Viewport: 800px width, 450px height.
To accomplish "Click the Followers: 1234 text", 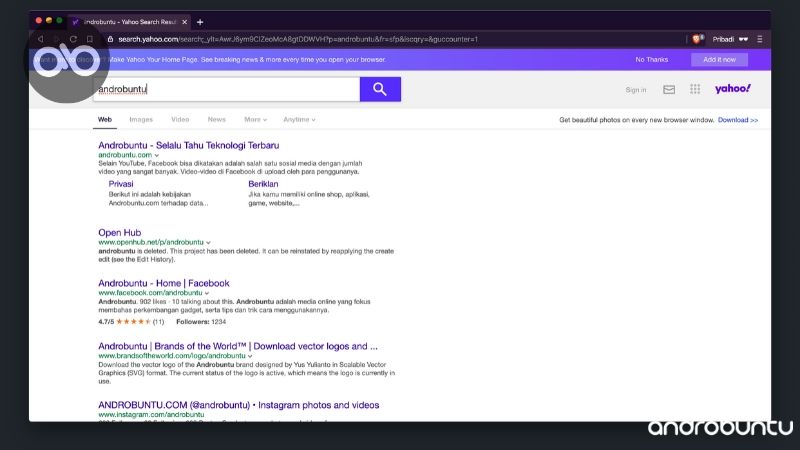I will [201, 322].
